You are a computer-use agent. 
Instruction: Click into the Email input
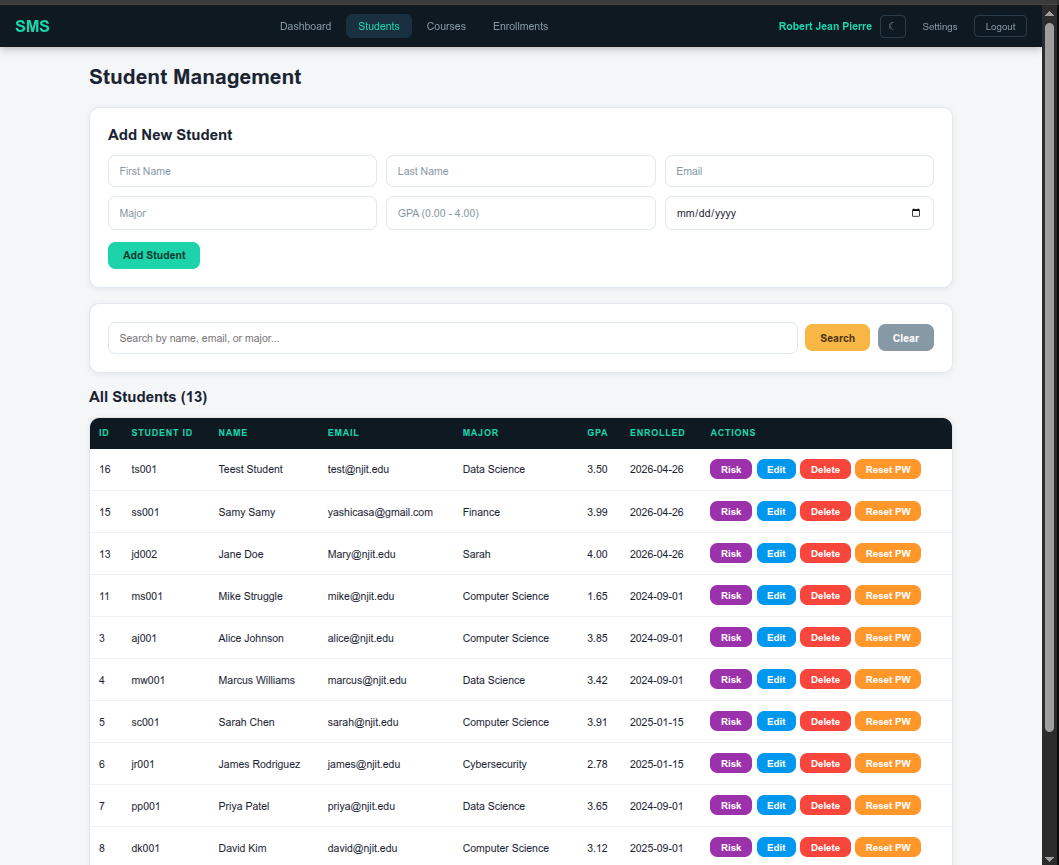coord(799,172)
